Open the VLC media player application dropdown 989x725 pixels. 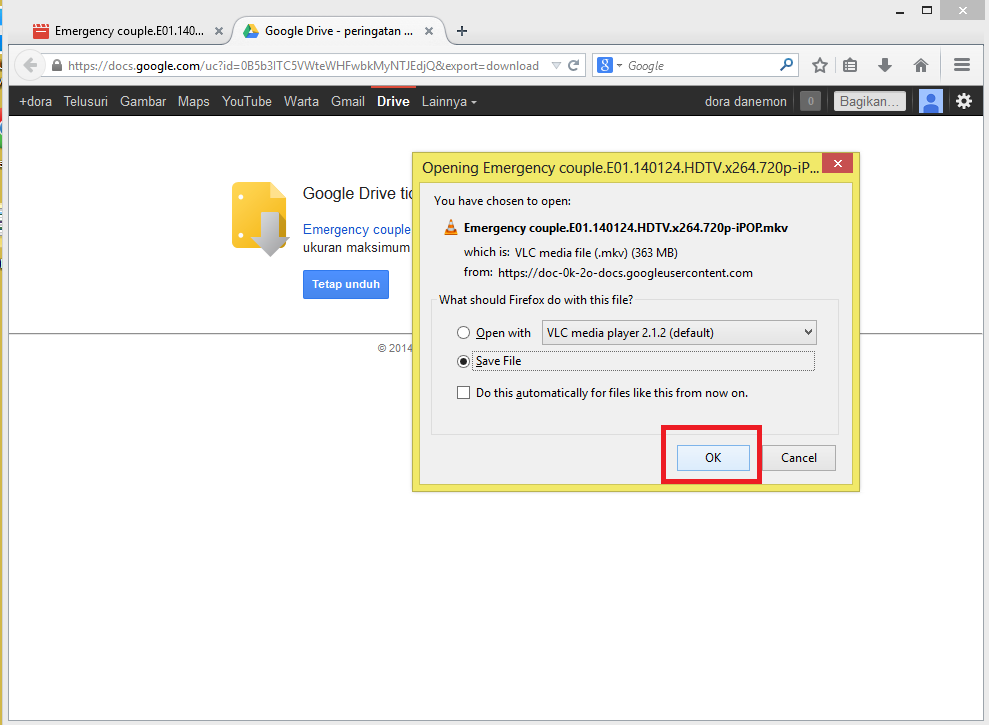(x=679, y=333)
